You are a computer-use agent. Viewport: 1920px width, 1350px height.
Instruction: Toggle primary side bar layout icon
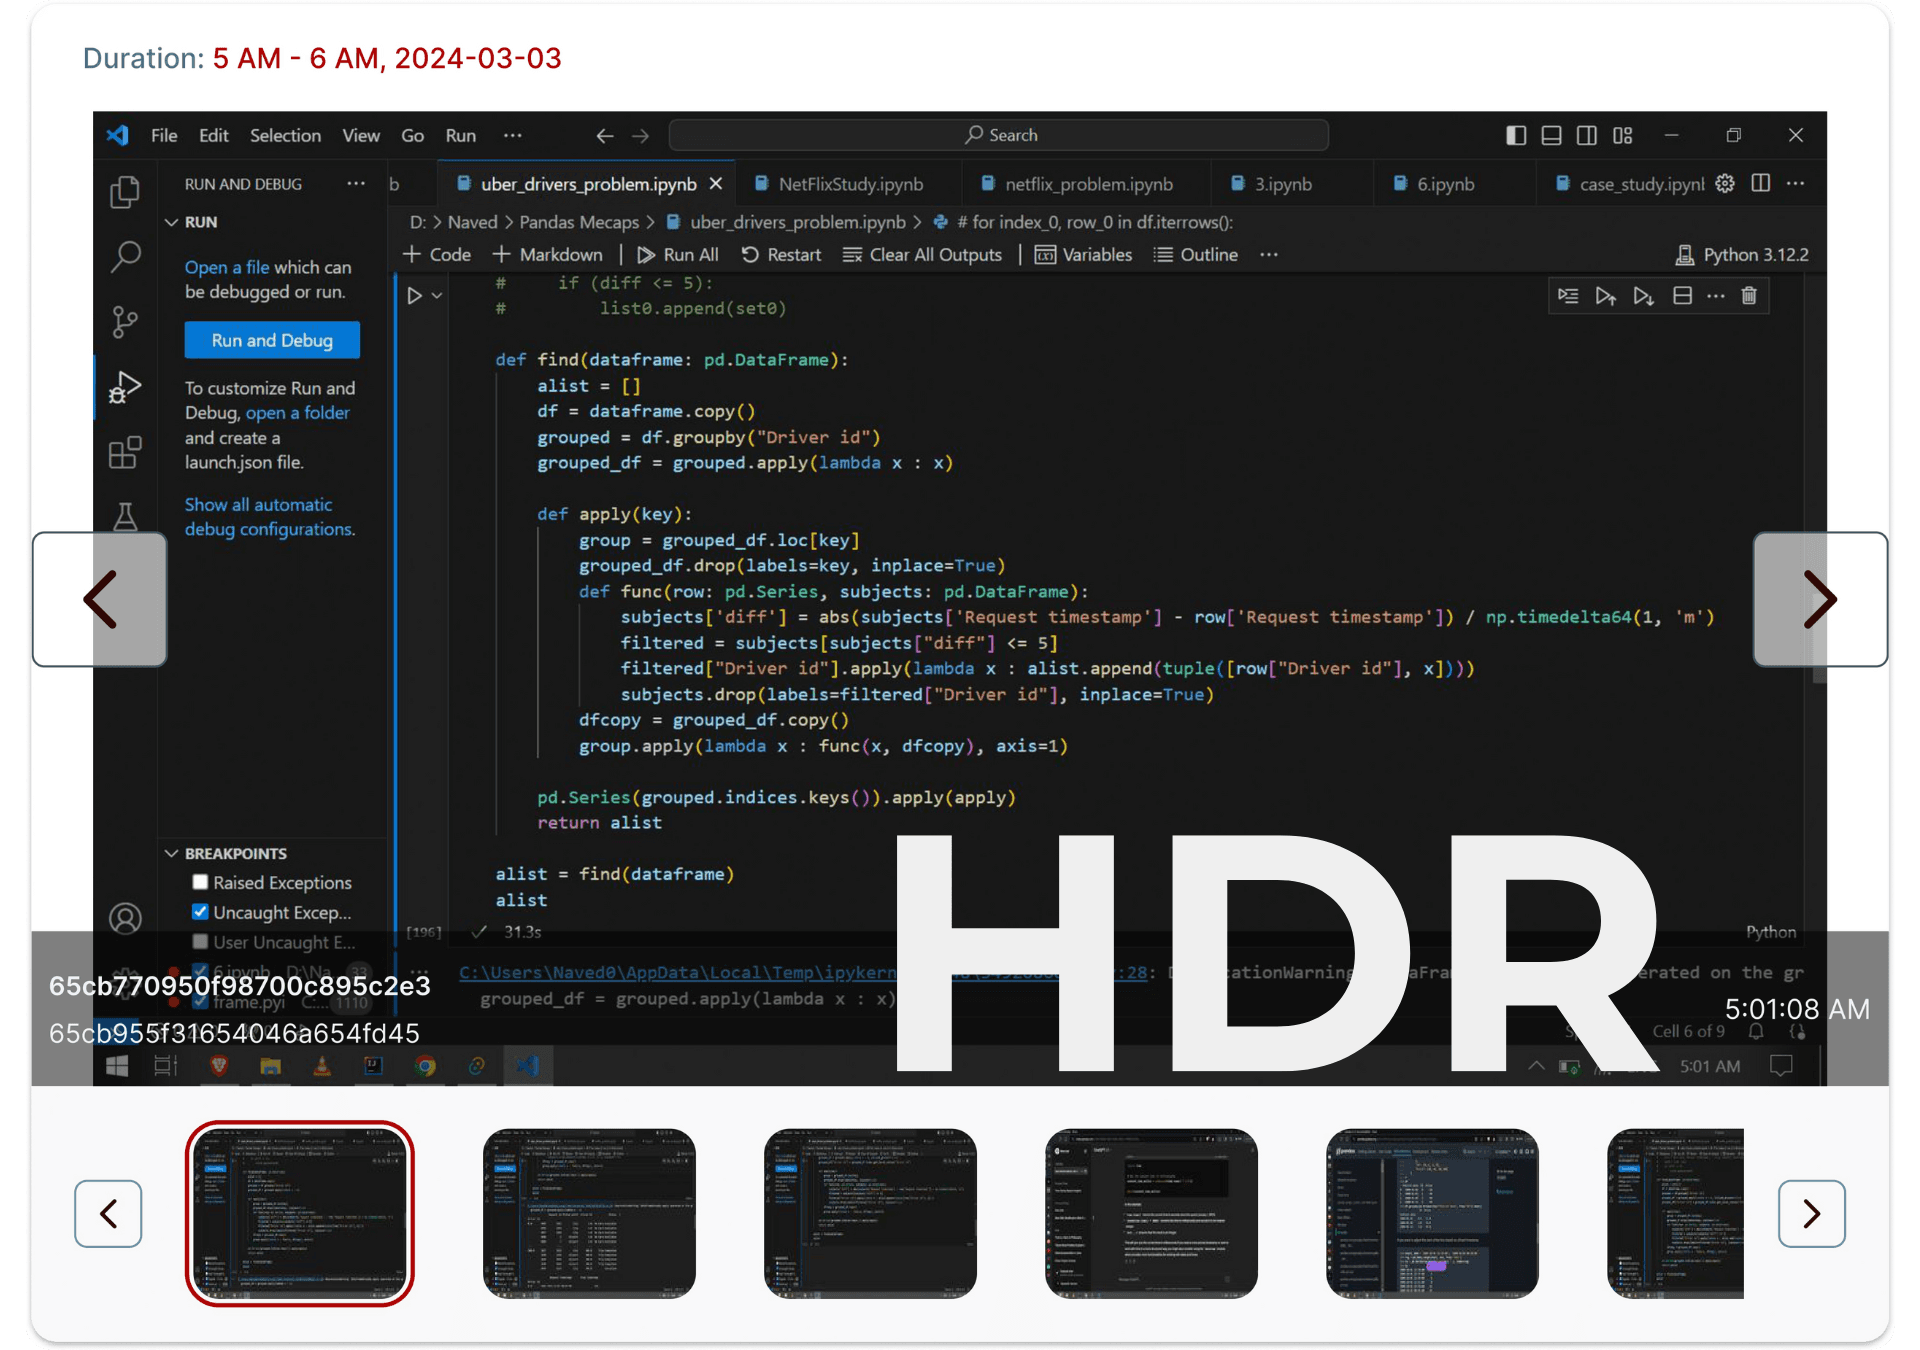click(x=1516, y=135)
